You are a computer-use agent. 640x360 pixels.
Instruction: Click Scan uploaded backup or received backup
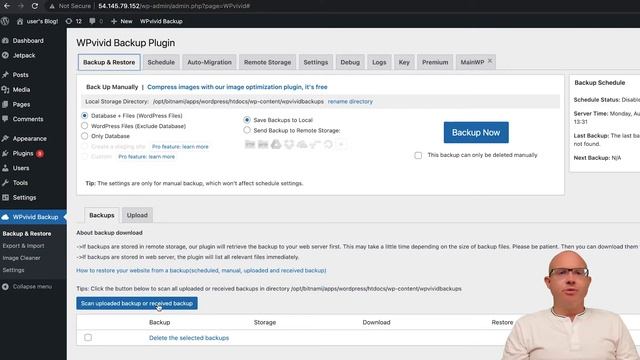tap(137, 303)
